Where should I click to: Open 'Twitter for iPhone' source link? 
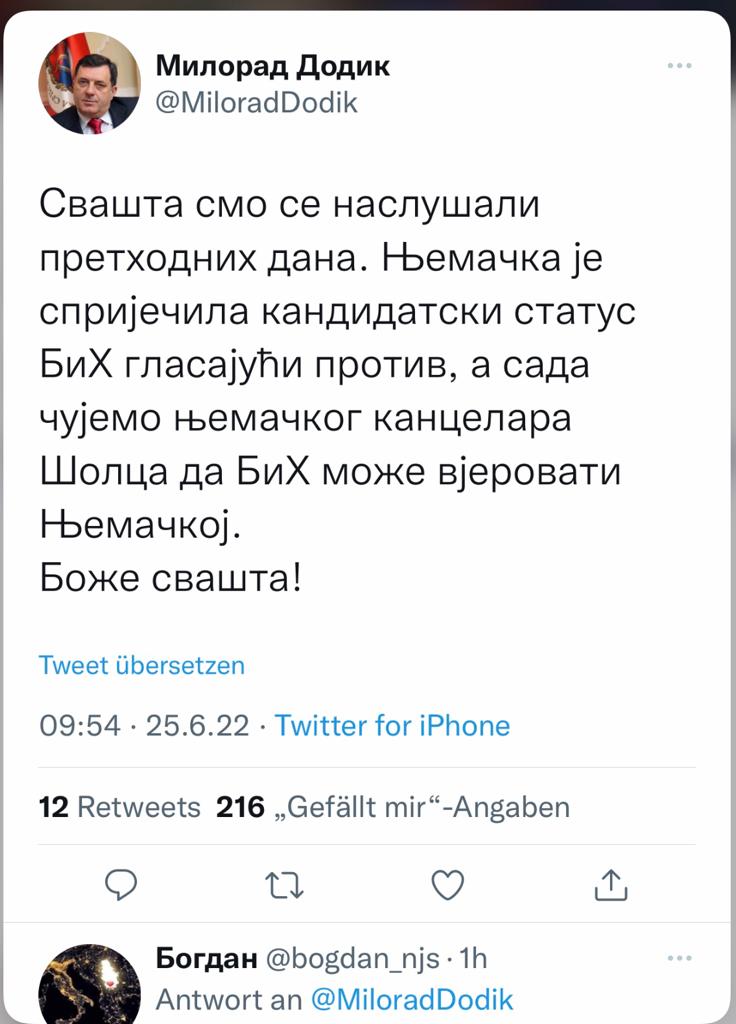tap(392, 725)
